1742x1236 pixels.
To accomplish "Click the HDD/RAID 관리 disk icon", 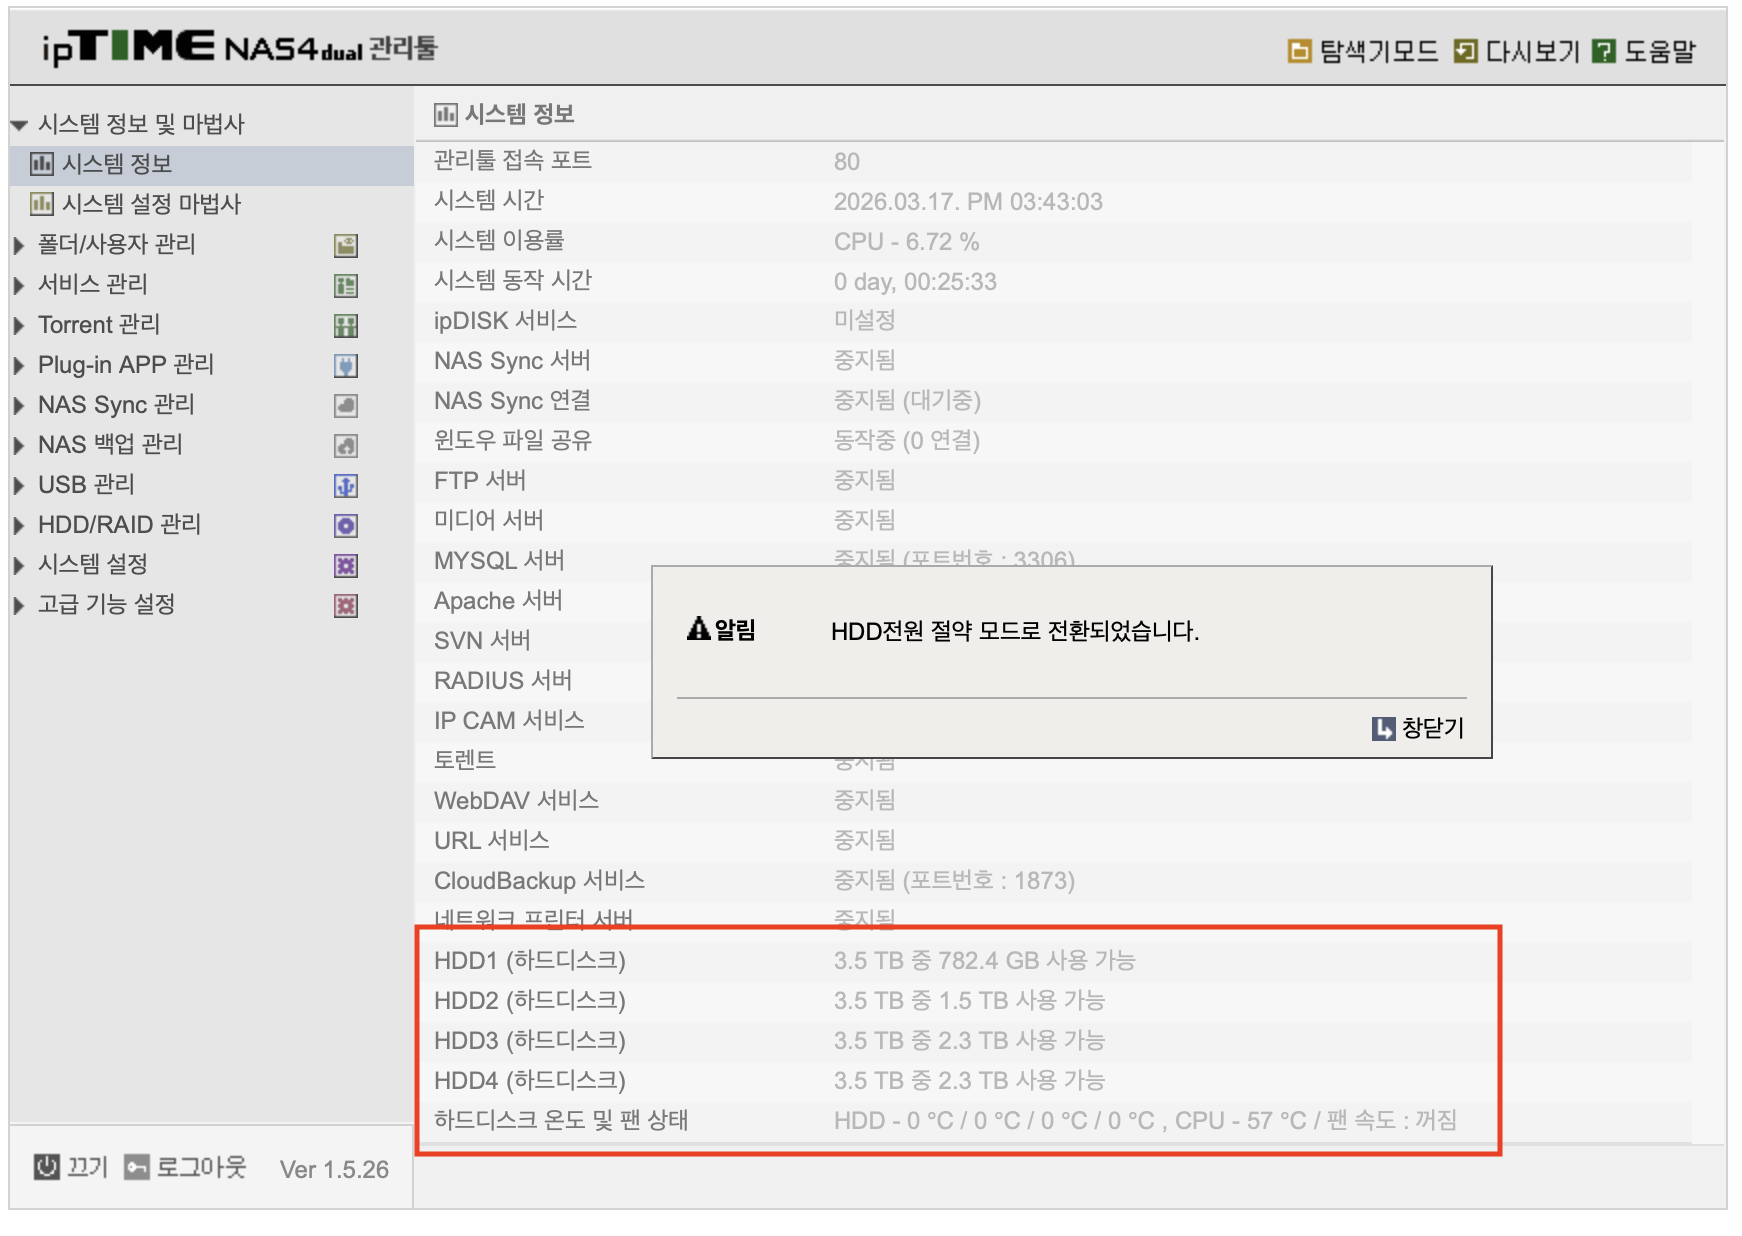I will [346, 525].
